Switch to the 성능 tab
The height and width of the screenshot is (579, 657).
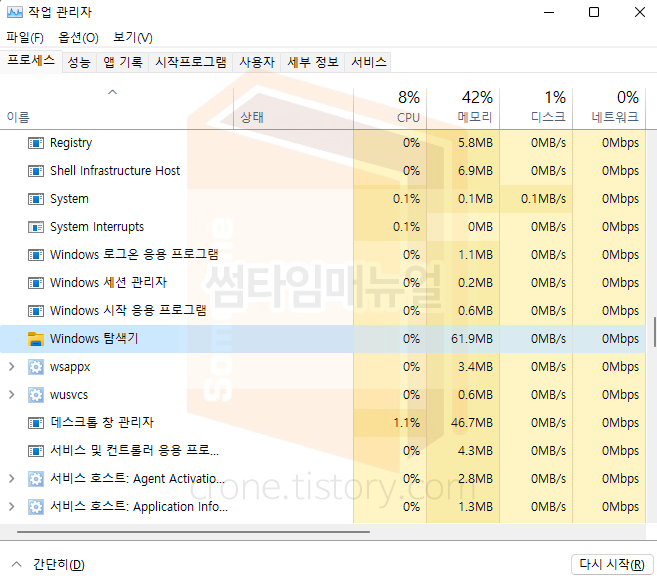[79, 62]
